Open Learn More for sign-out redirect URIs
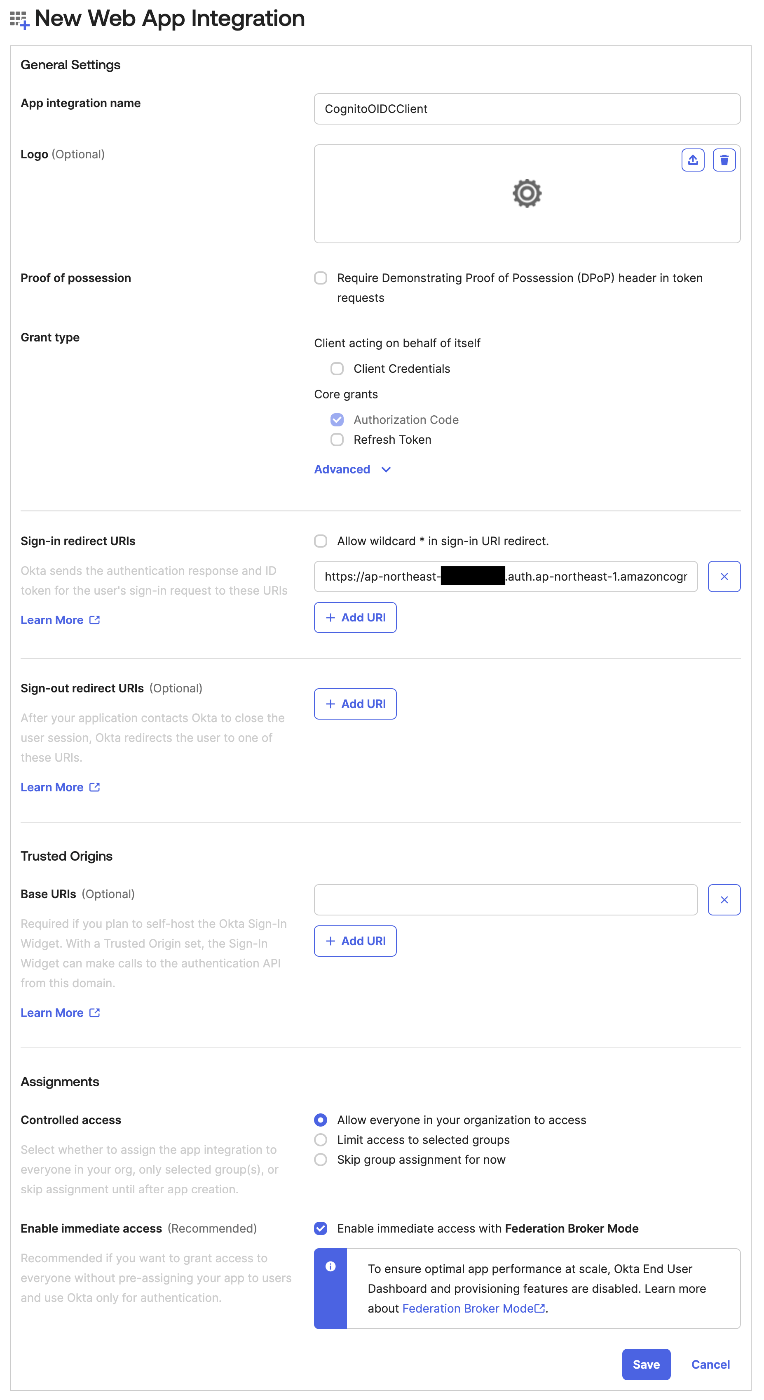 coord(60,787)
